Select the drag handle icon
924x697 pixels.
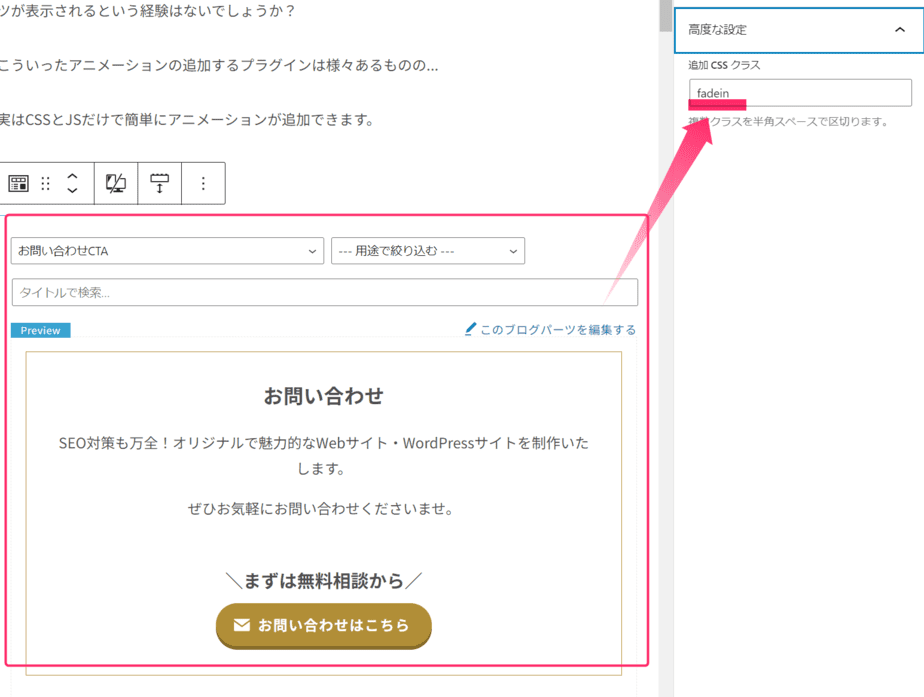(46, 183)
